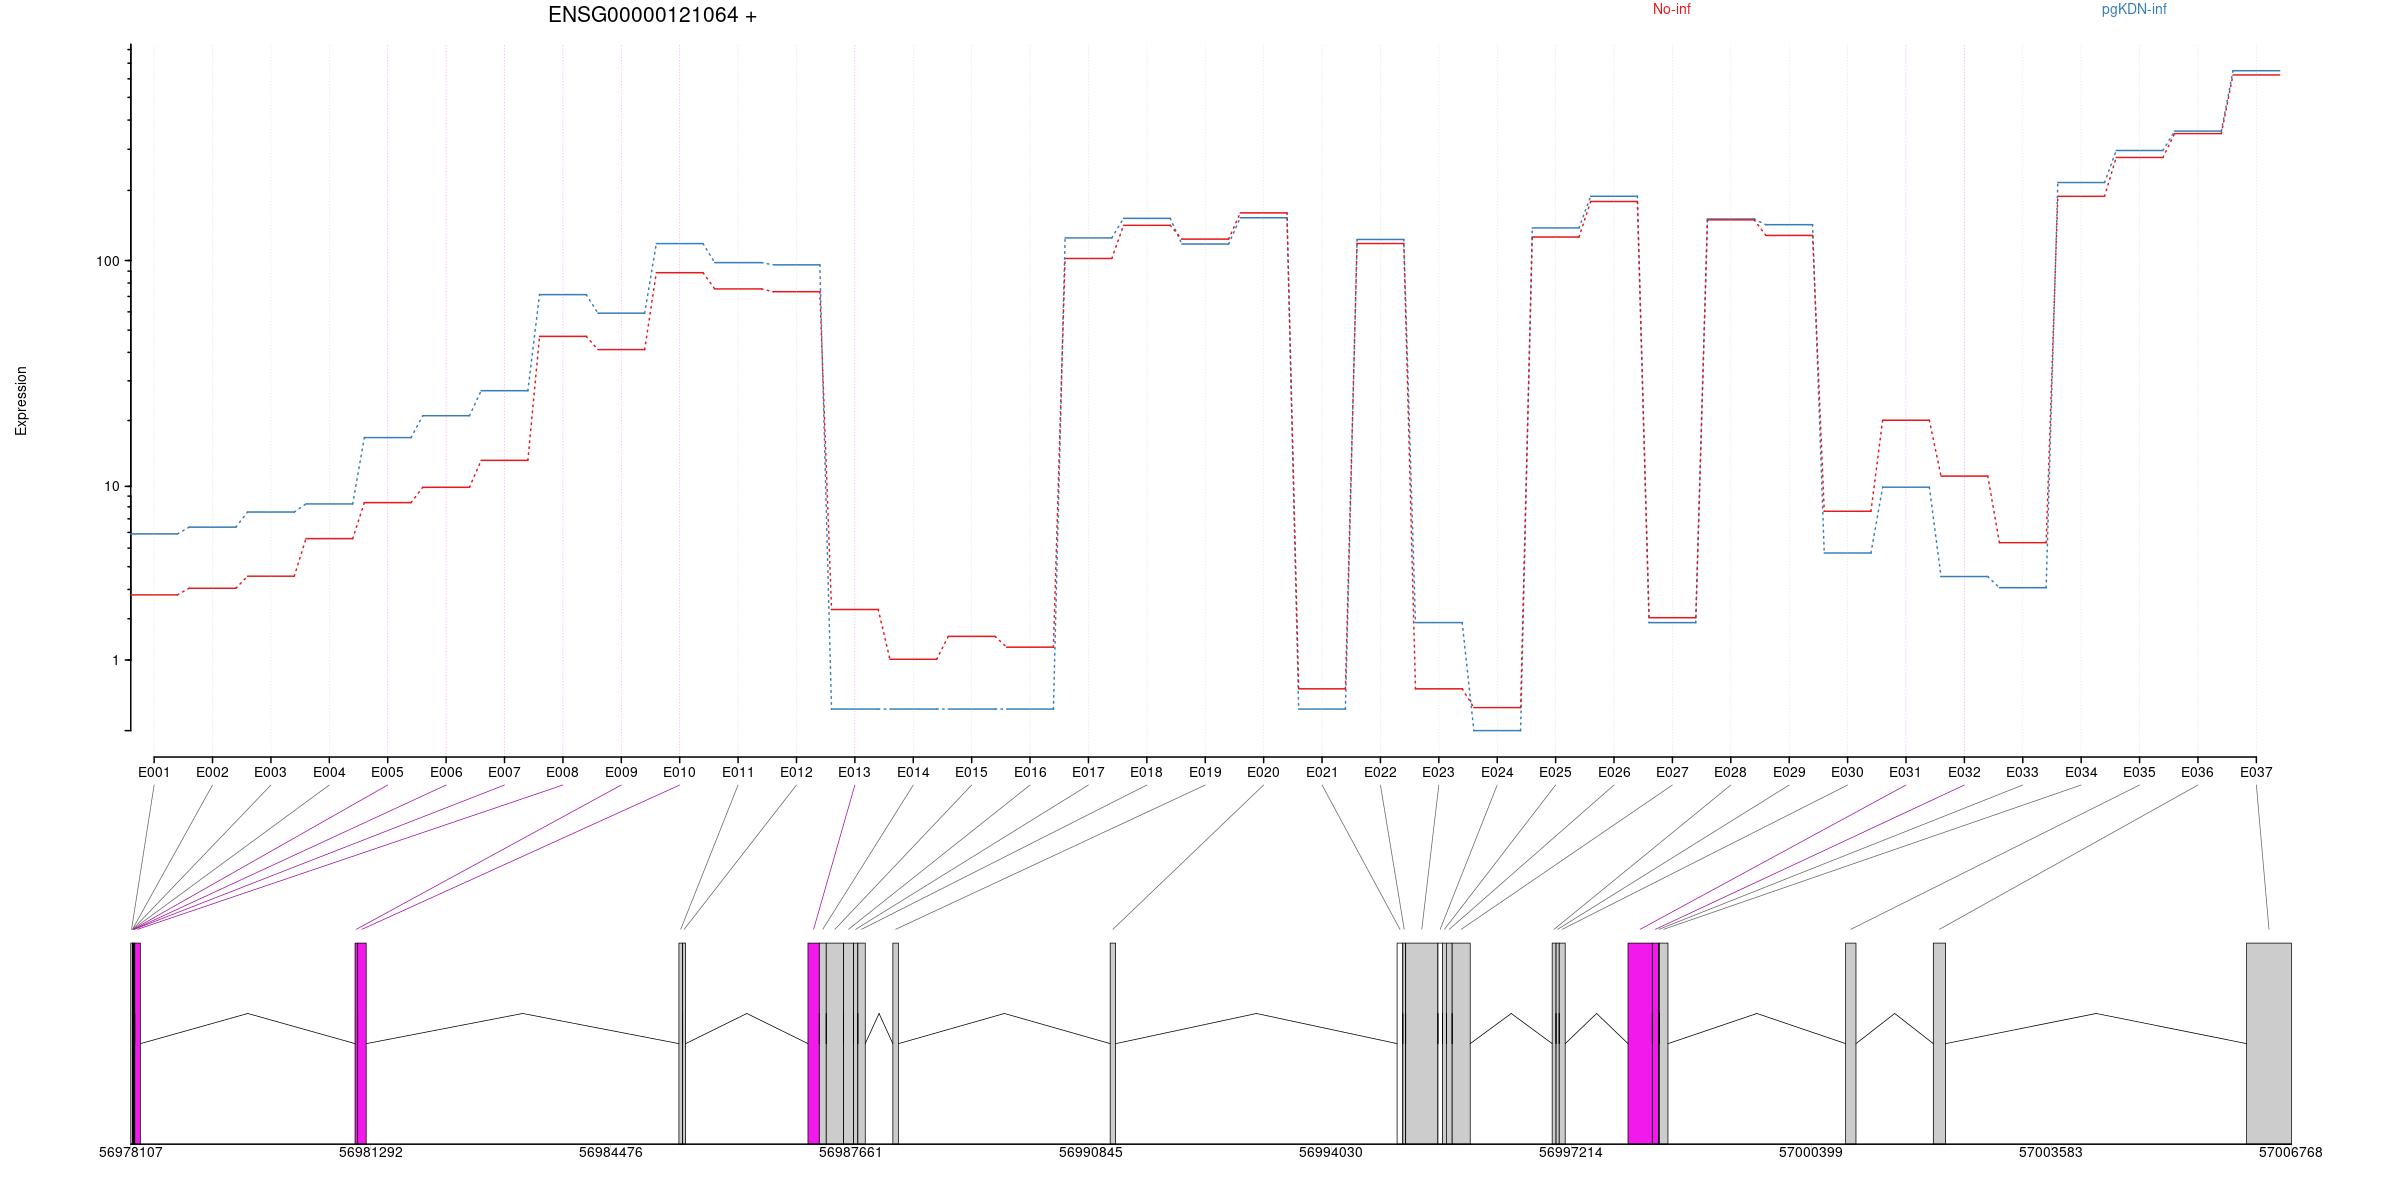Select exon bin label E028
2400x1200 pixels.
(x=1730, y=772)
